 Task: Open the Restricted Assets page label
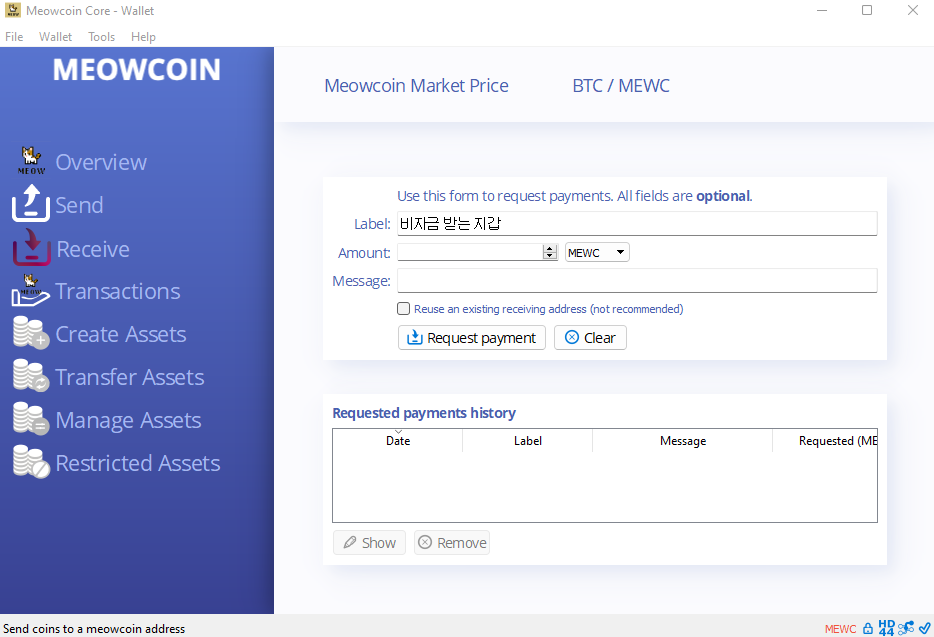pyautogui.click(x=138, y=463)
